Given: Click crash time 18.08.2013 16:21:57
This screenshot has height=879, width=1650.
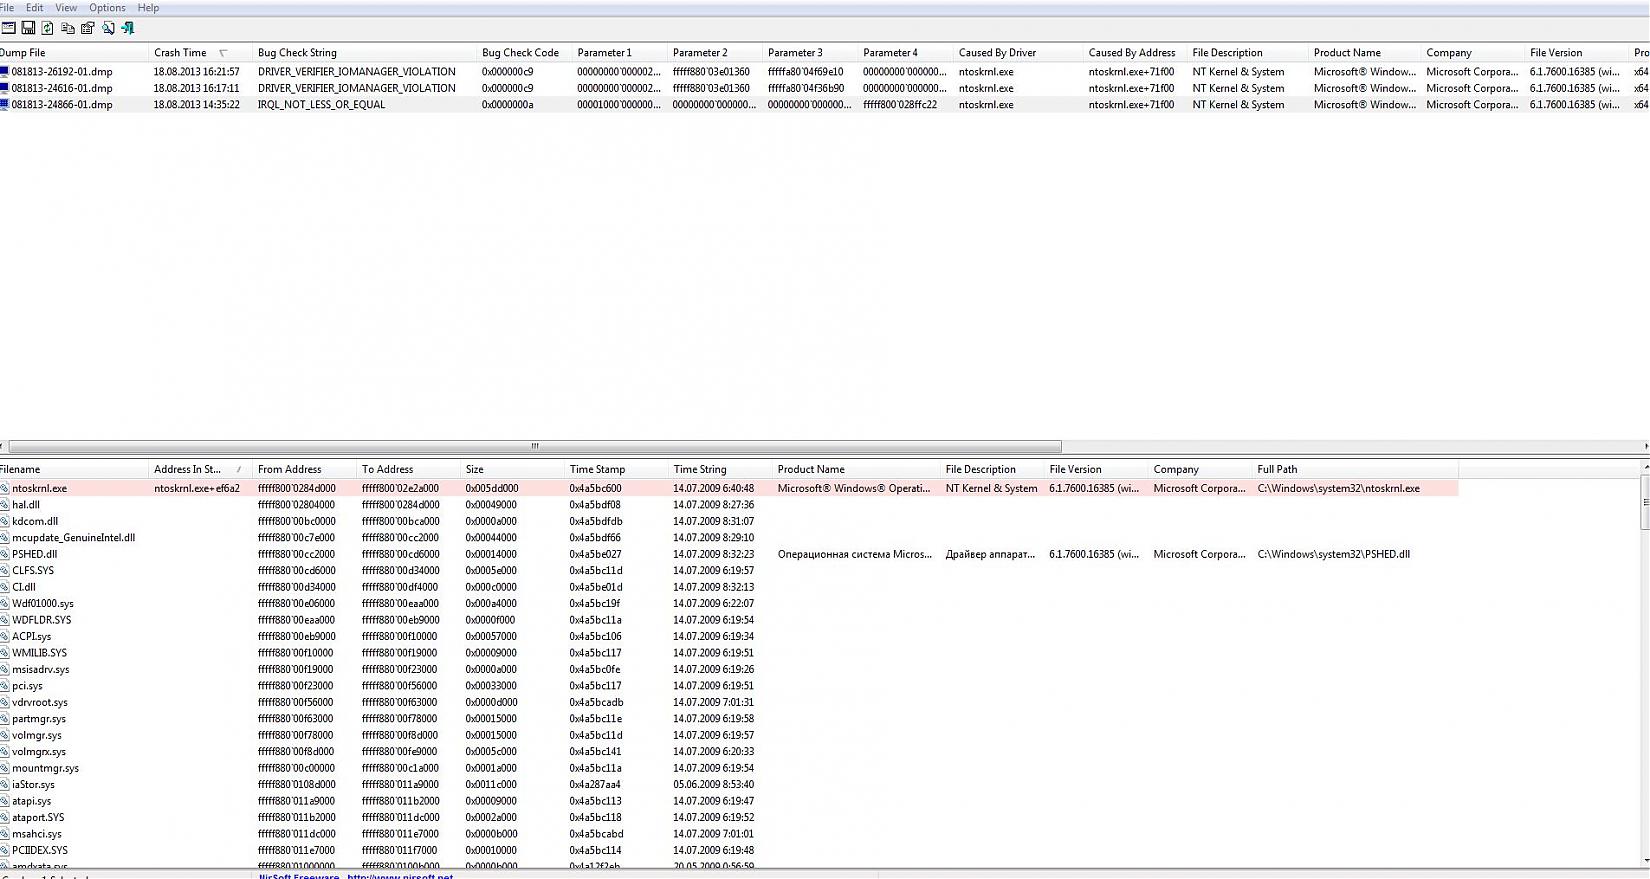Looking at the screenshot, I should pos(196,72).
